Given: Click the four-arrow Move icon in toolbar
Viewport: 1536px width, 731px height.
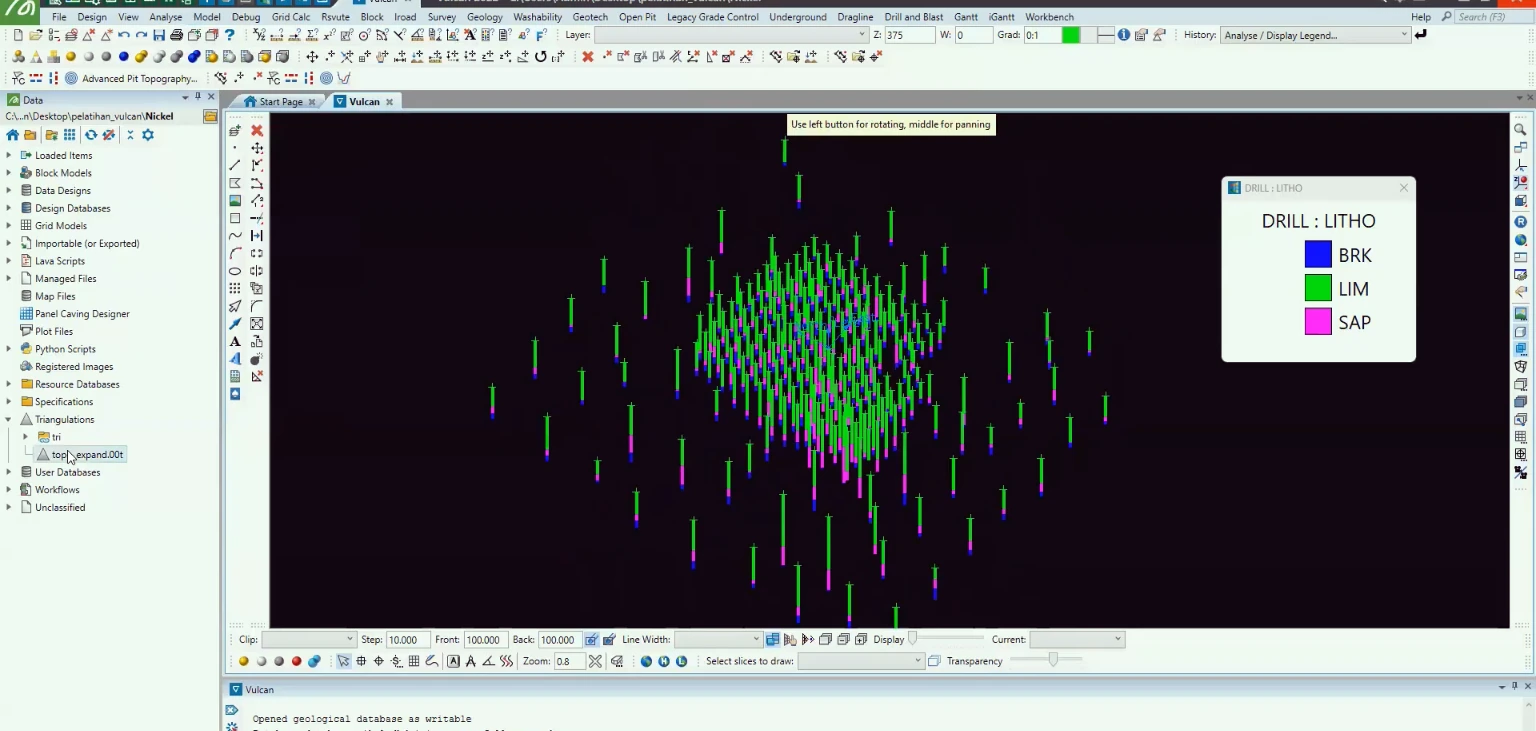Looking at the screenshot, I should pos(312,56).
